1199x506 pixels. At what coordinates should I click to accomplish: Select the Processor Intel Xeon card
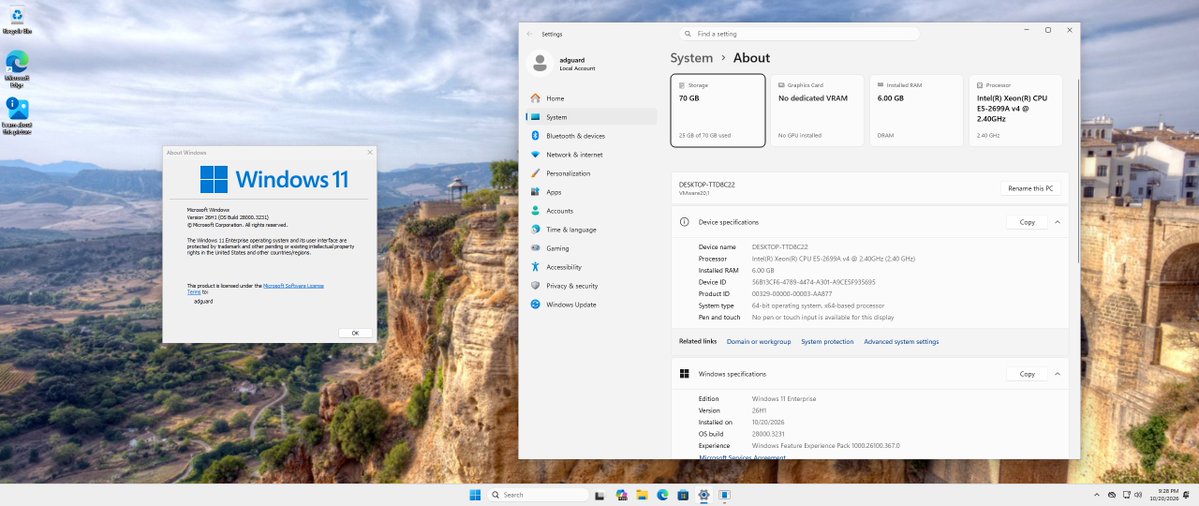1015,110
